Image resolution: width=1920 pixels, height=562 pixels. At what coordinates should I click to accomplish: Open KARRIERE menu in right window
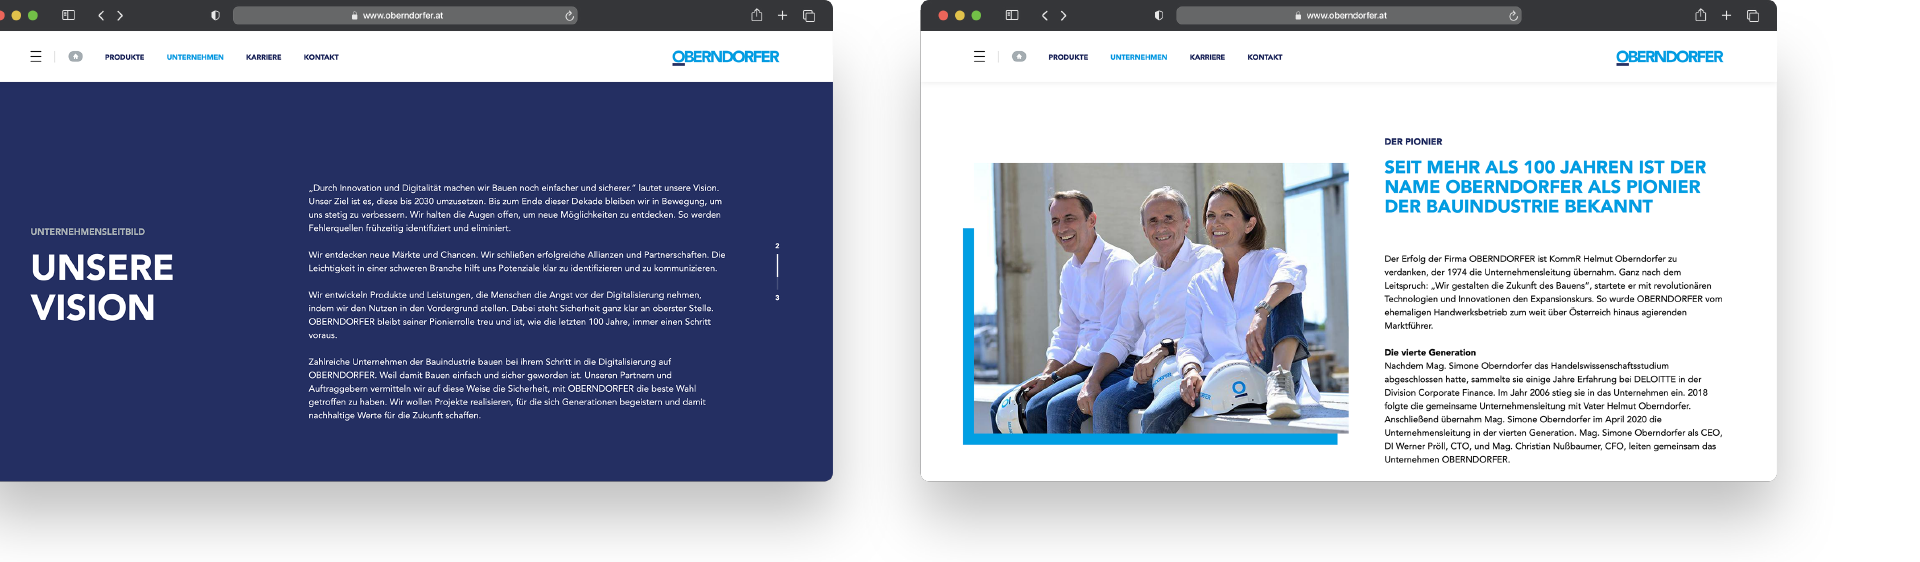tap(1207, 57)
